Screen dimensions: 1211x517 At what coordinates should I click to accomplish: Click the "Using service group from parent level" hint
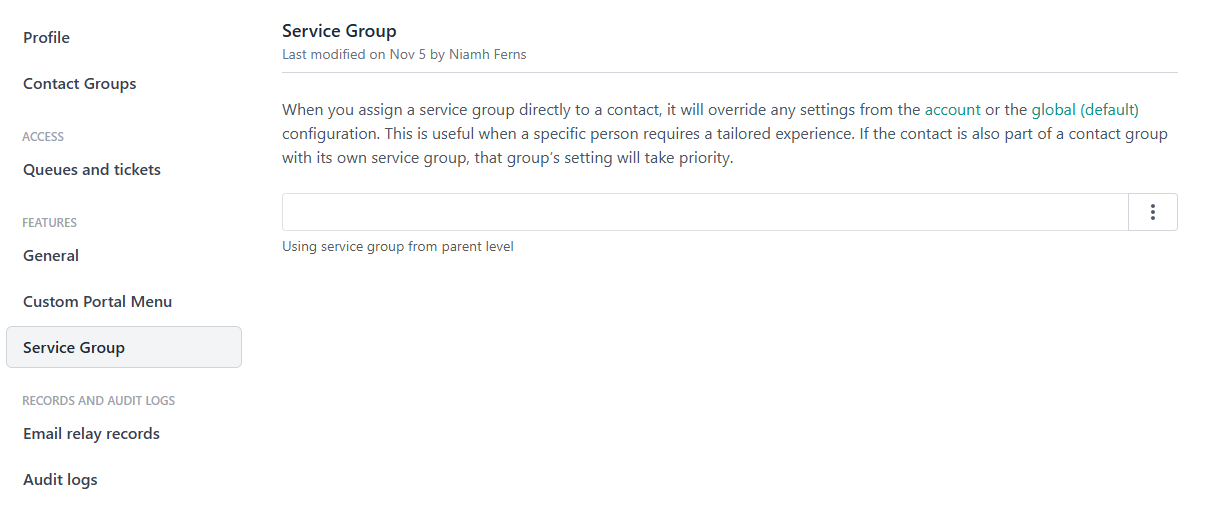398,246
